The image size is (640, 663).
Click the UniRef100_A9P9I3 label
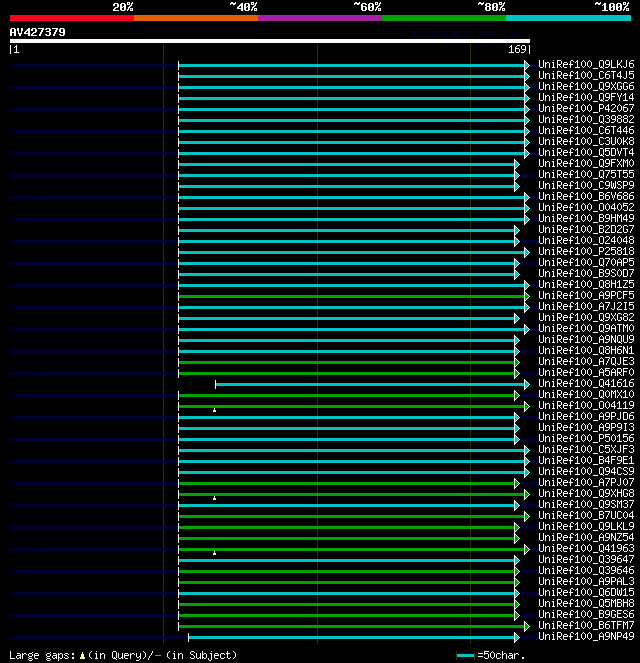[x=586, y=427]
